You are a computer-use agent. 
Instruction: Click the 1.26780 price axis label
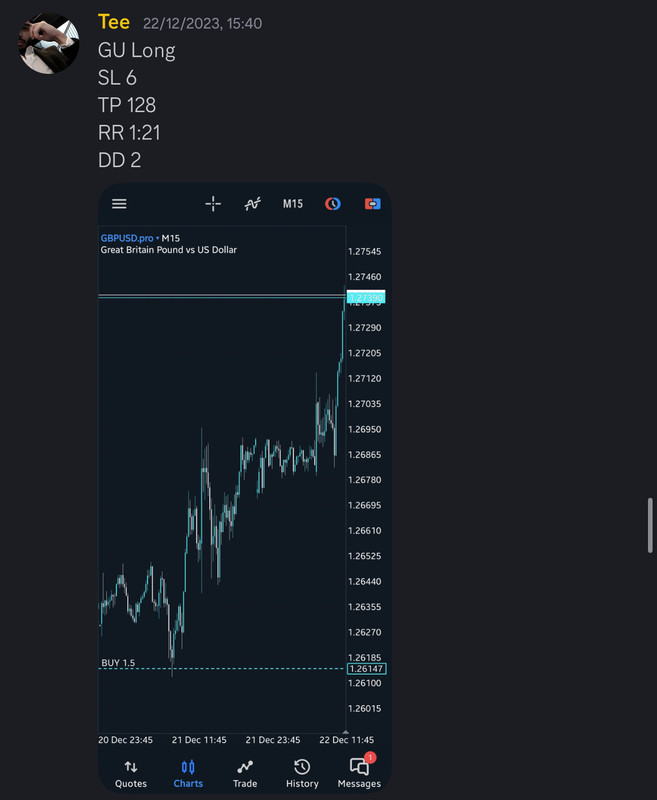click(x=364, y=480)
